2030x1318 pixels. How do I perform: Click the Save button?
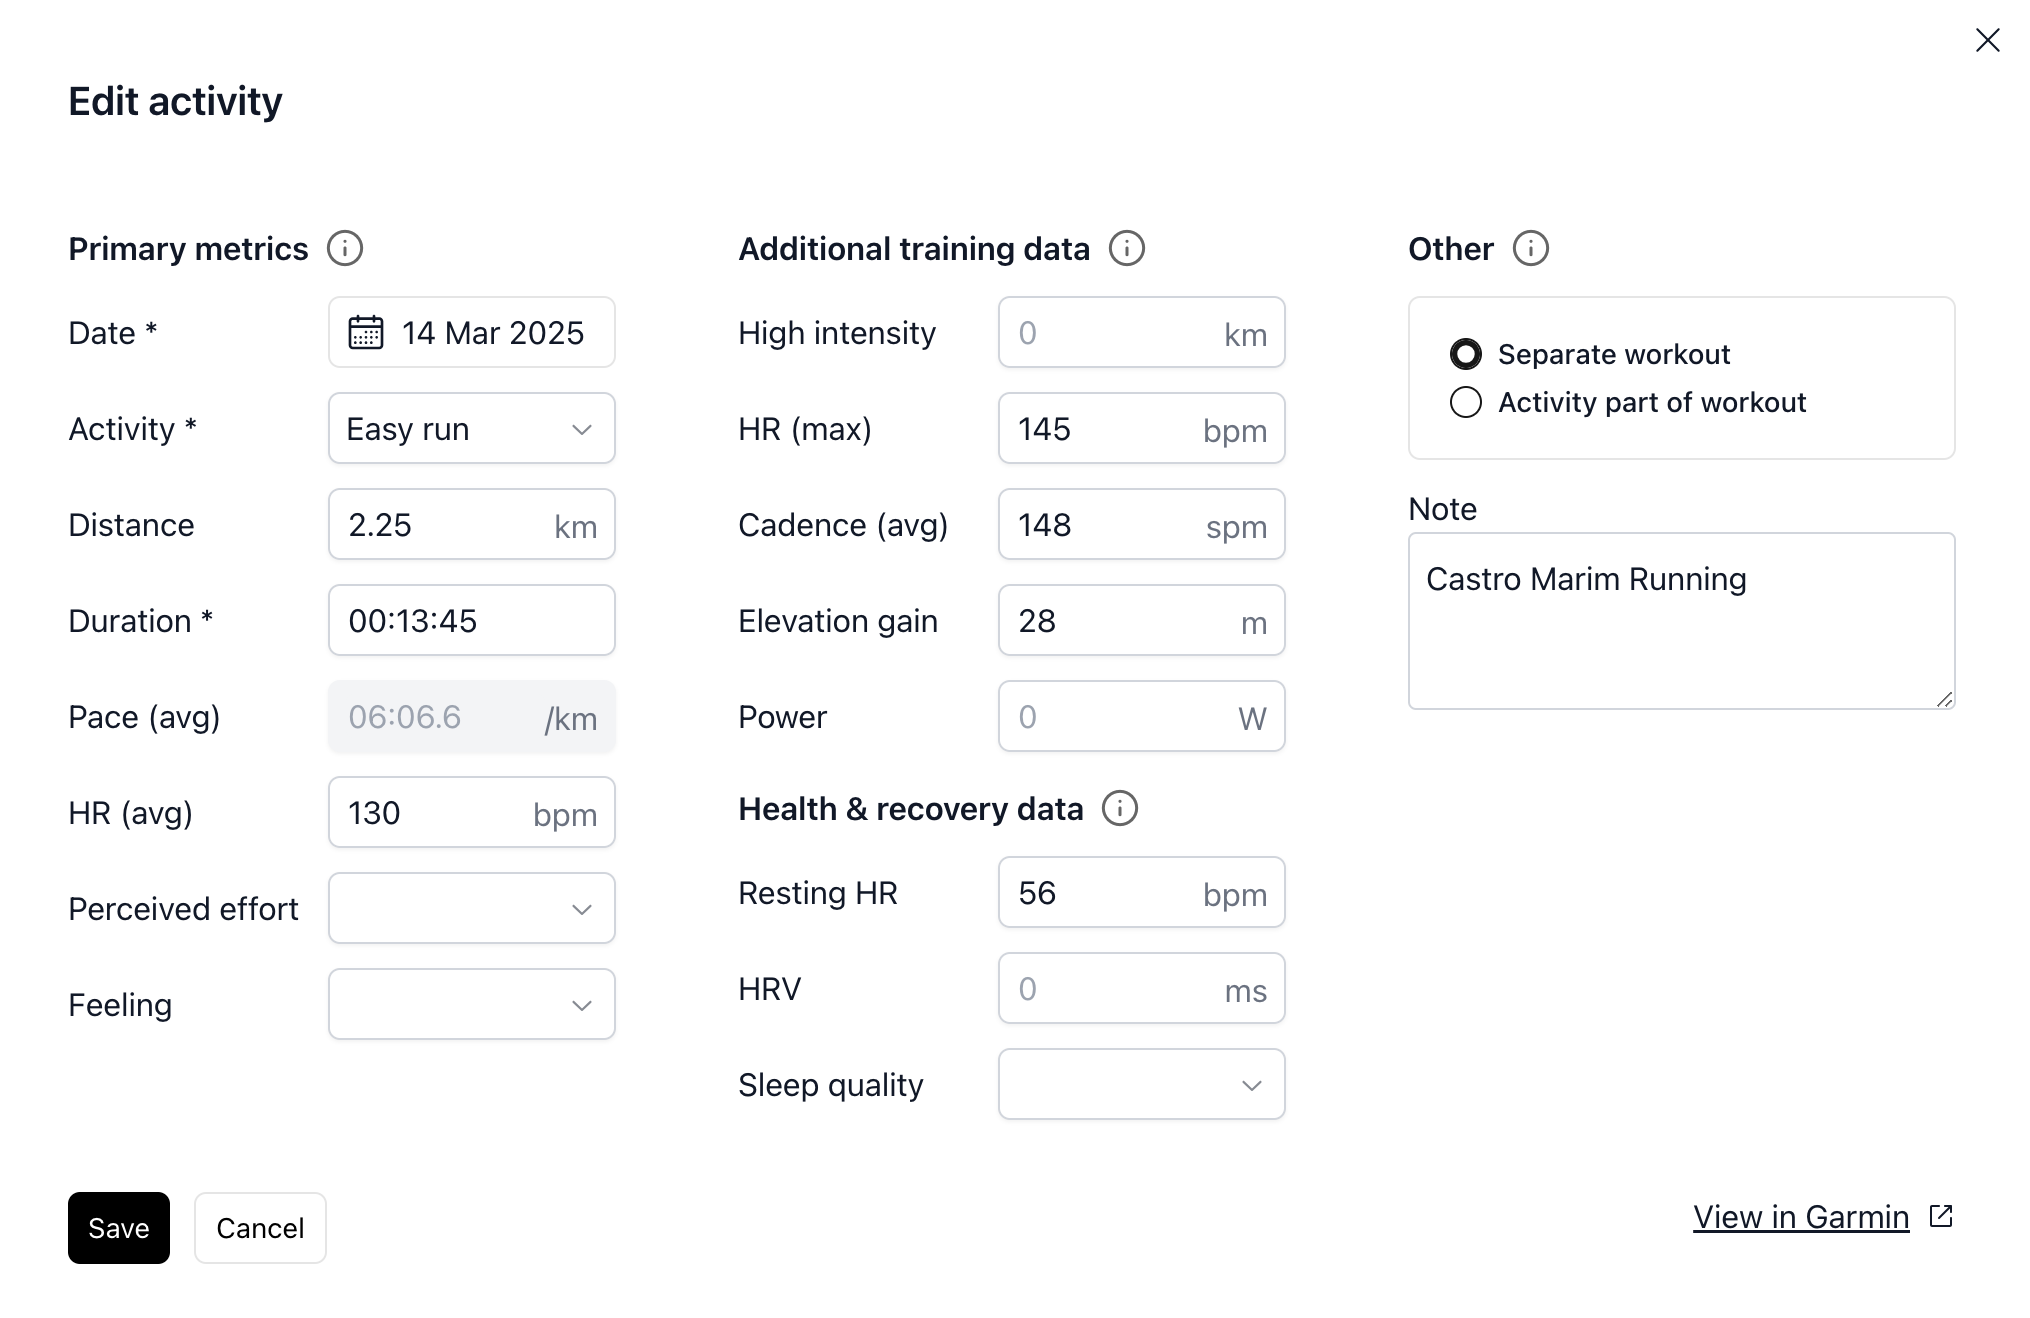119,1228
